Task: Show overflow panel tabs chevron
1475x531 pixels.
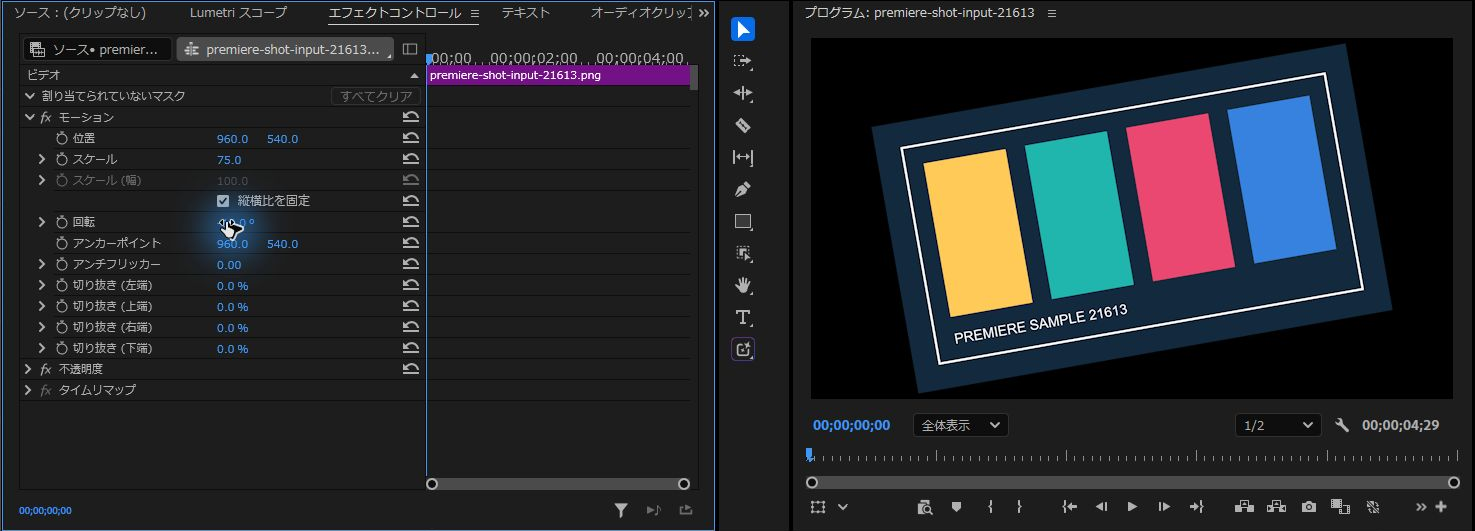Action: [703, 13]
